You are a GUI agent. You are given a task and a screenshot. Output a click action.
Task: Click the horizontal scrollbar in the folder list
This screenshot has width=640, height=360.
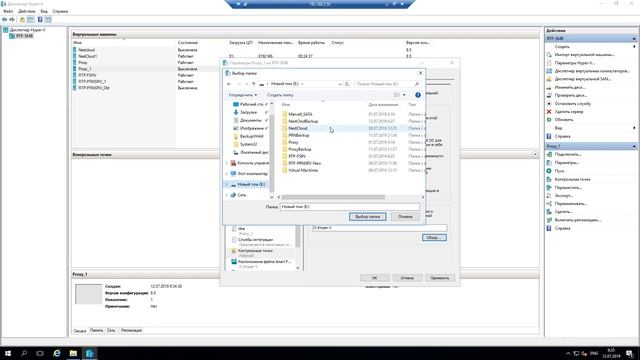coord(333,197)
